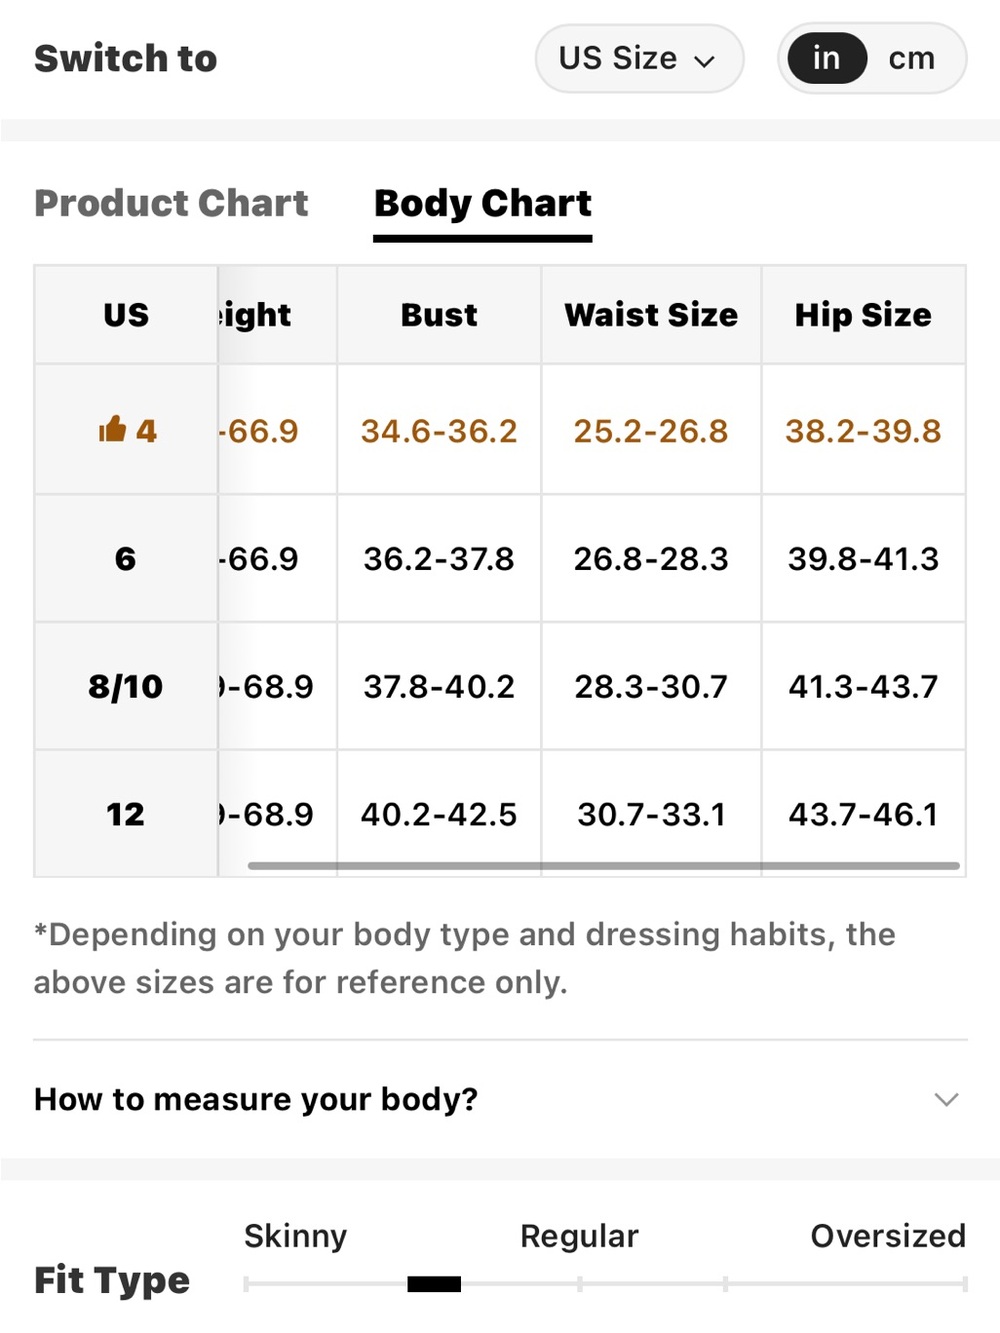The height and width of the screenshot is (1333, 1000).
Task: Select the in unit option
Action: point(826,58)
